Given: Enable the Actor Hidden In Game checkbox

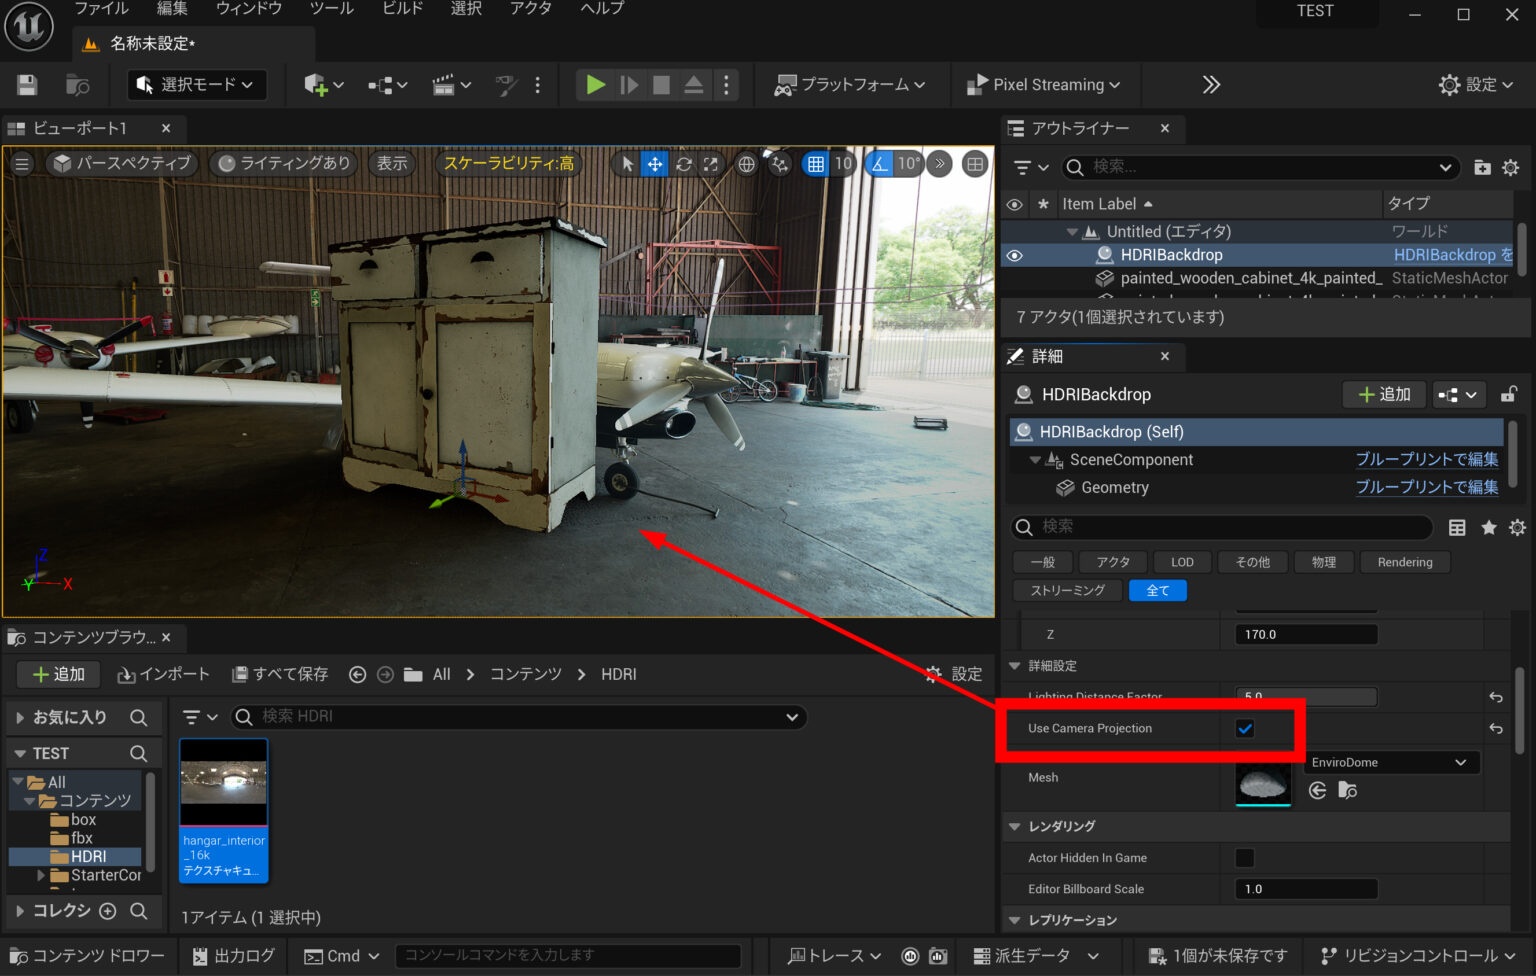Looking at the screenshot, I should pos(1245,857).
